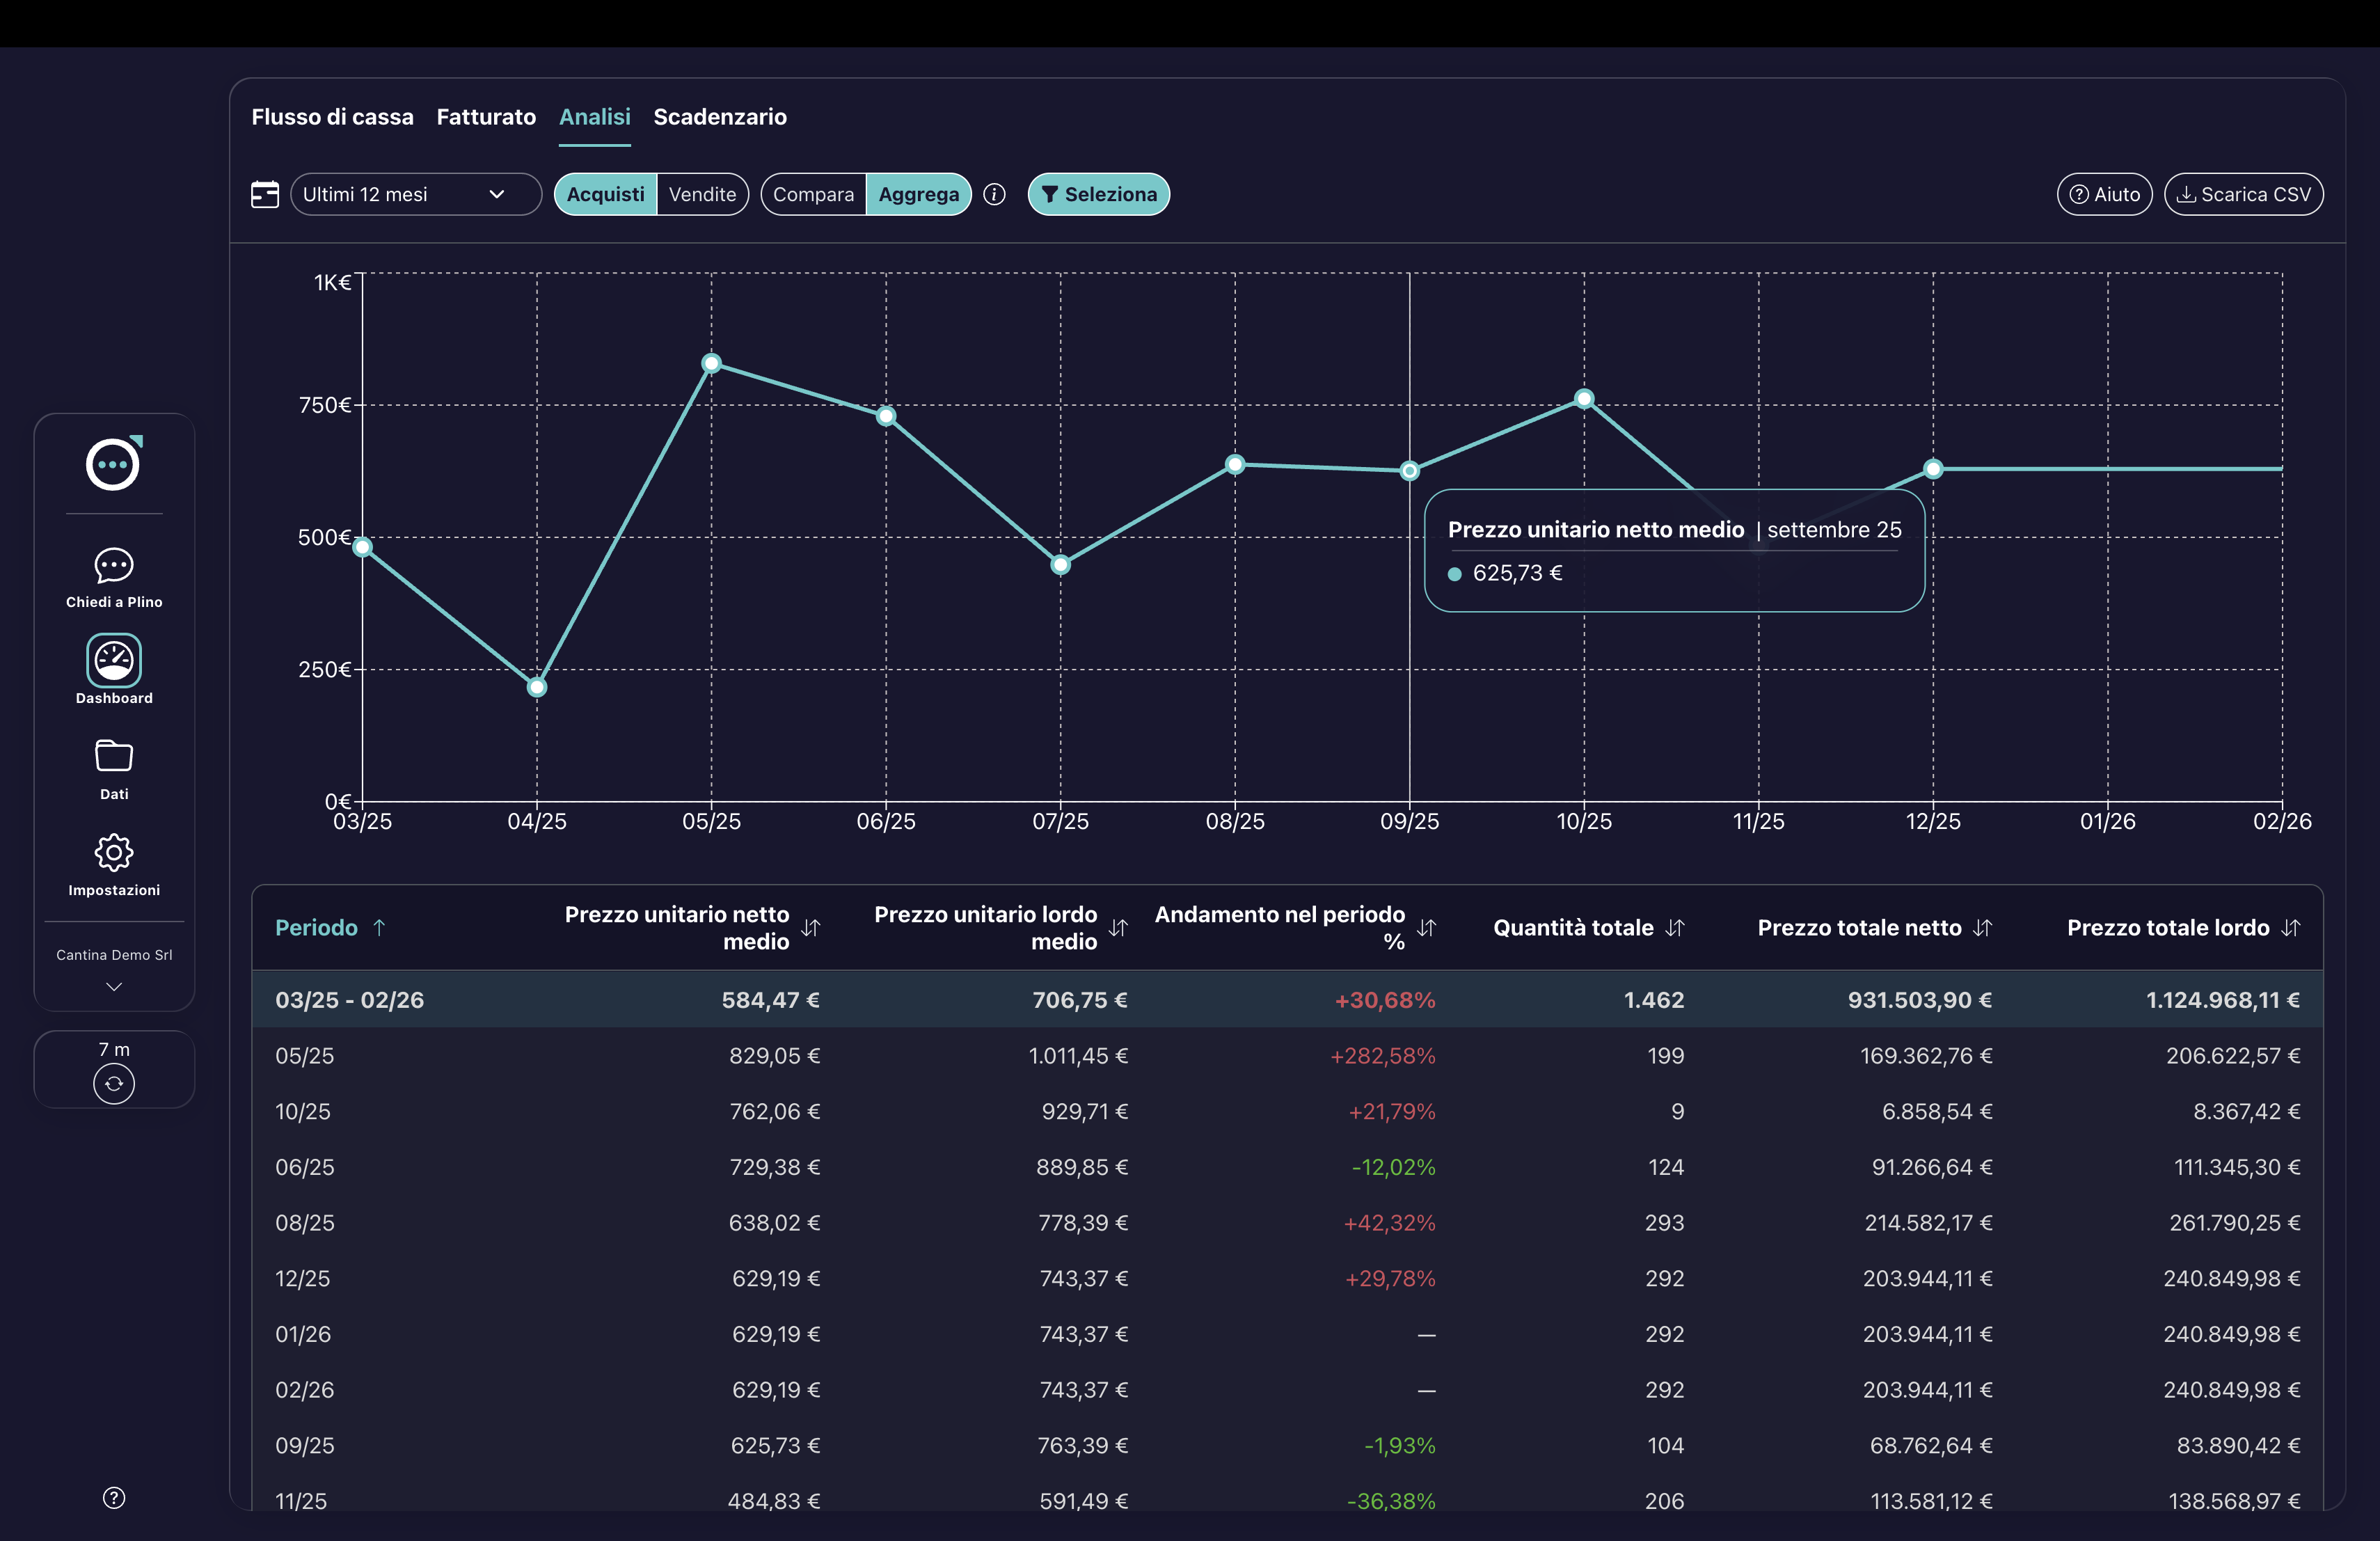Open the Scadenzario tab
This screenshot has width=2380, height=1541.
pyautogui.click(x=720, y=117)
